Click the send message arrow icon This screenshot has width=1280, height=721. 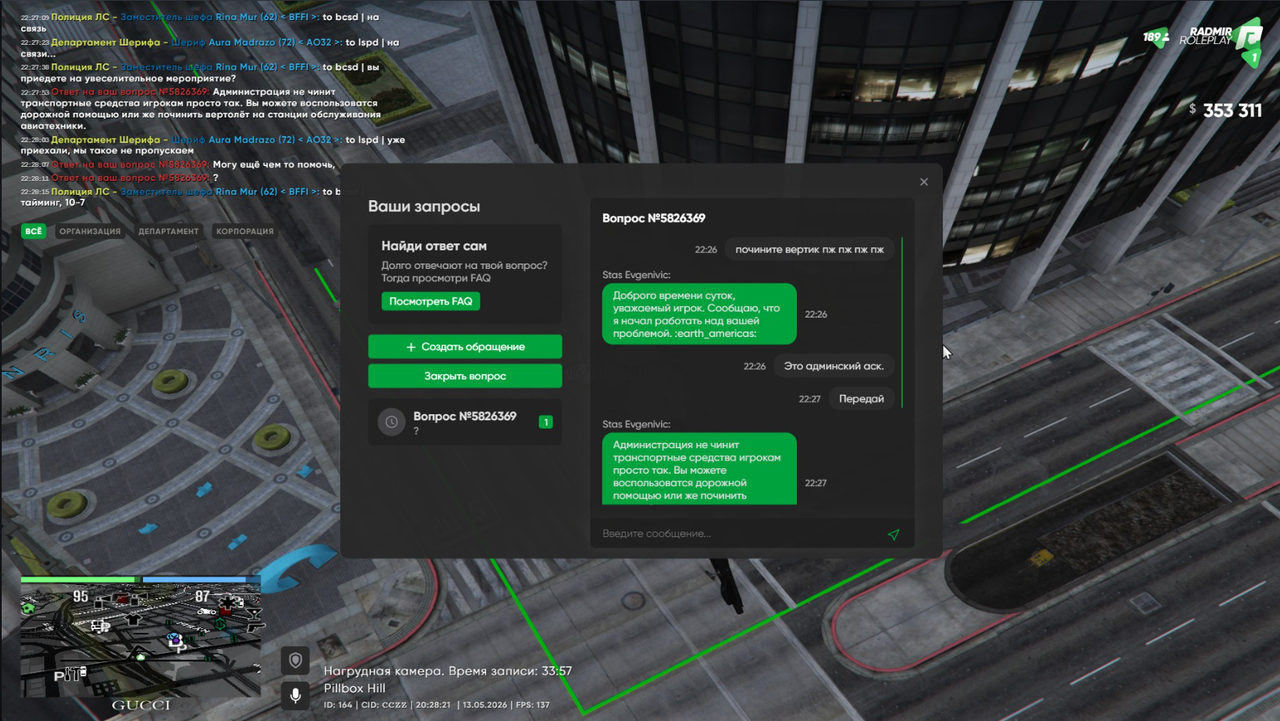pos(893,535)
